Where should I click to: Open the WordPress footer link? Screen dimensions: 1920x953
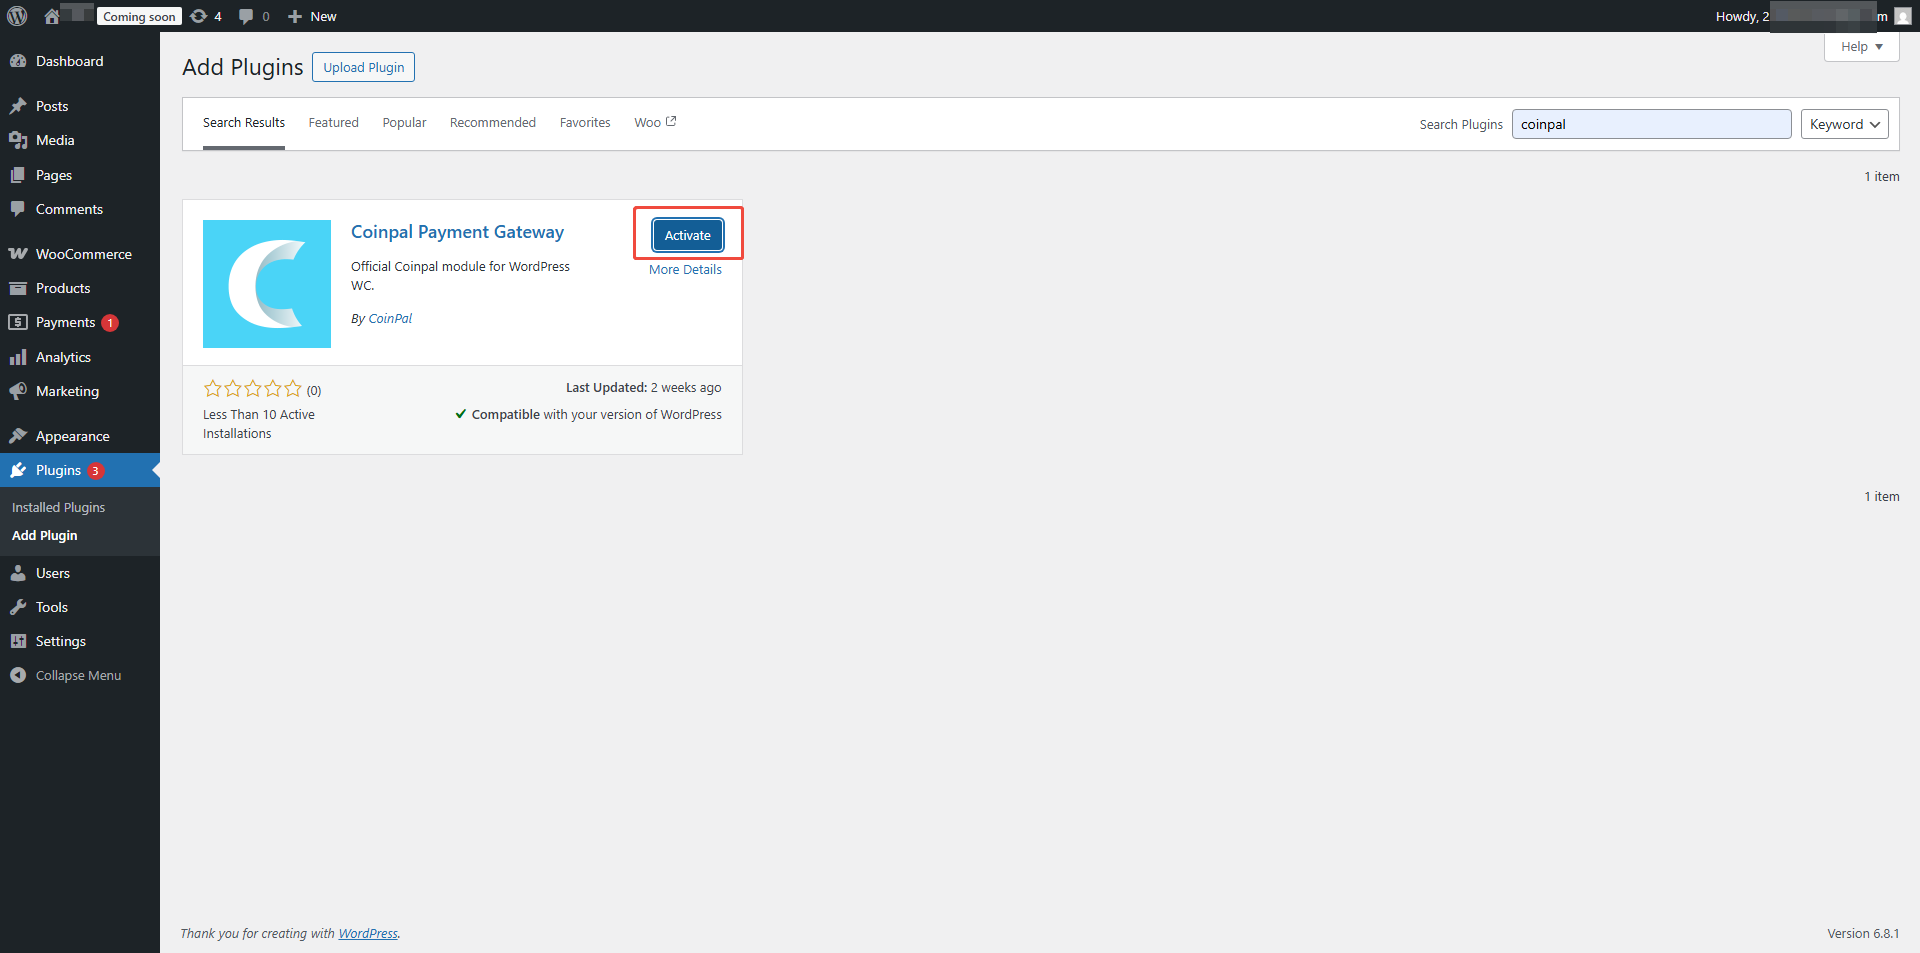(368, 934)
